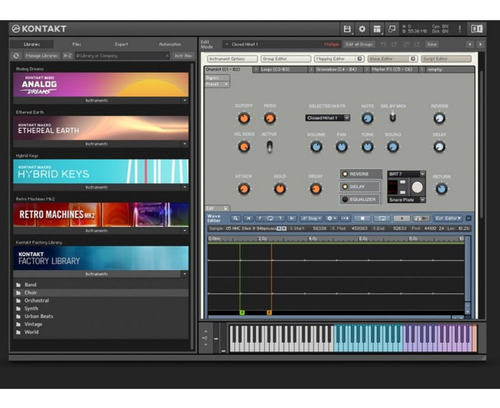This screenshot has height=408, width=500.
Task: Toggle the Mapping Editor popout square
Action: pos(360,59)
